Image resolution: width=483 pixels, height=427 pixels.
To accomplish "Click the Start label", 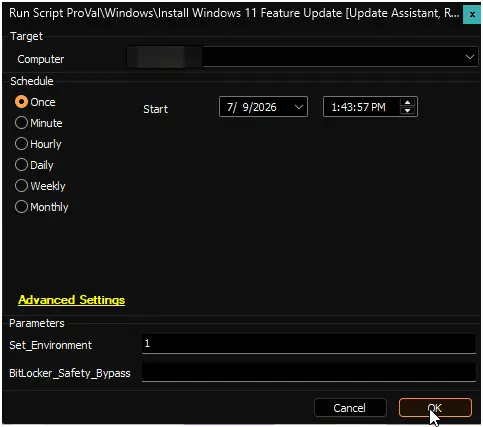I will pos(155,109).
